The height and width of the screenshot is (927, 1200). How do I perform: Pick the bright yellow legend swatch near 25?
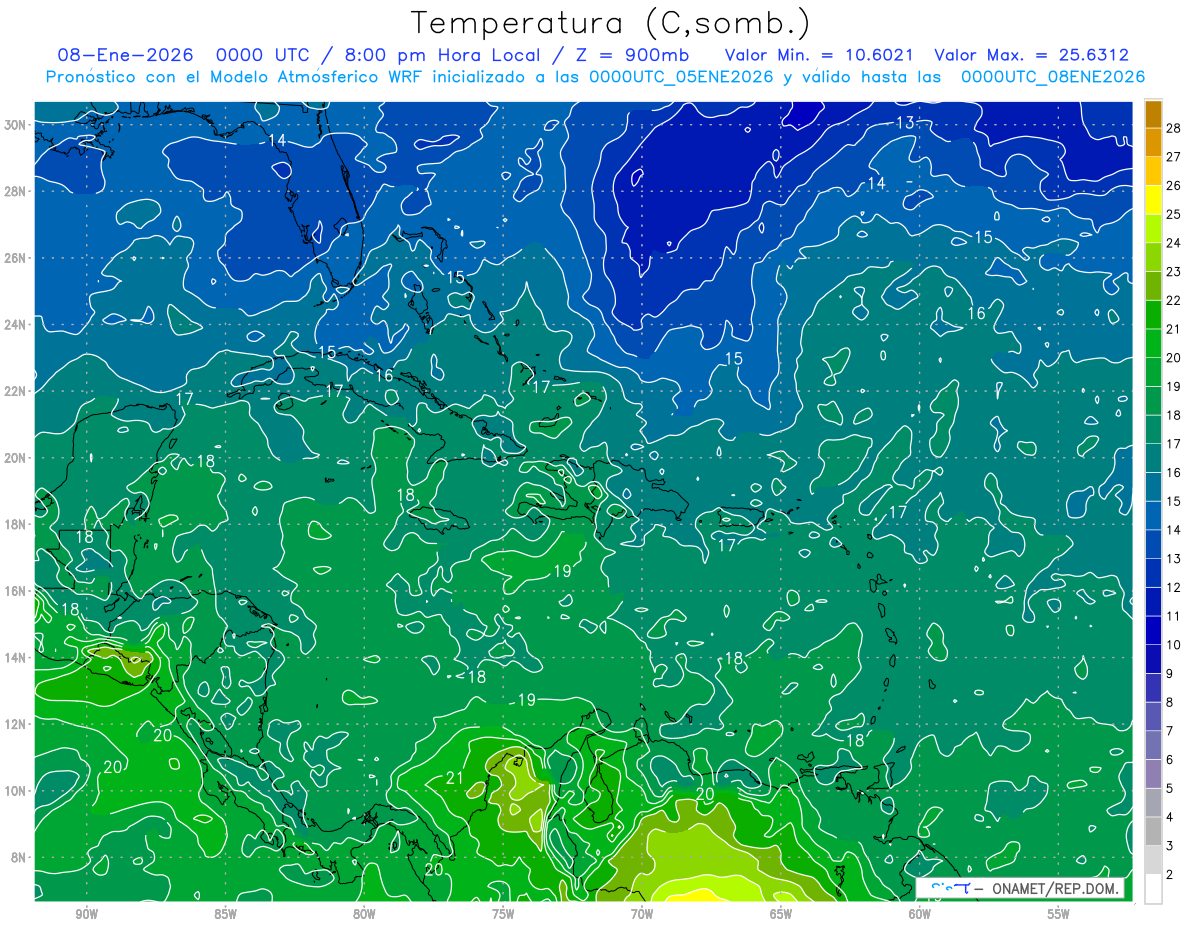[x=1153, y=200]
